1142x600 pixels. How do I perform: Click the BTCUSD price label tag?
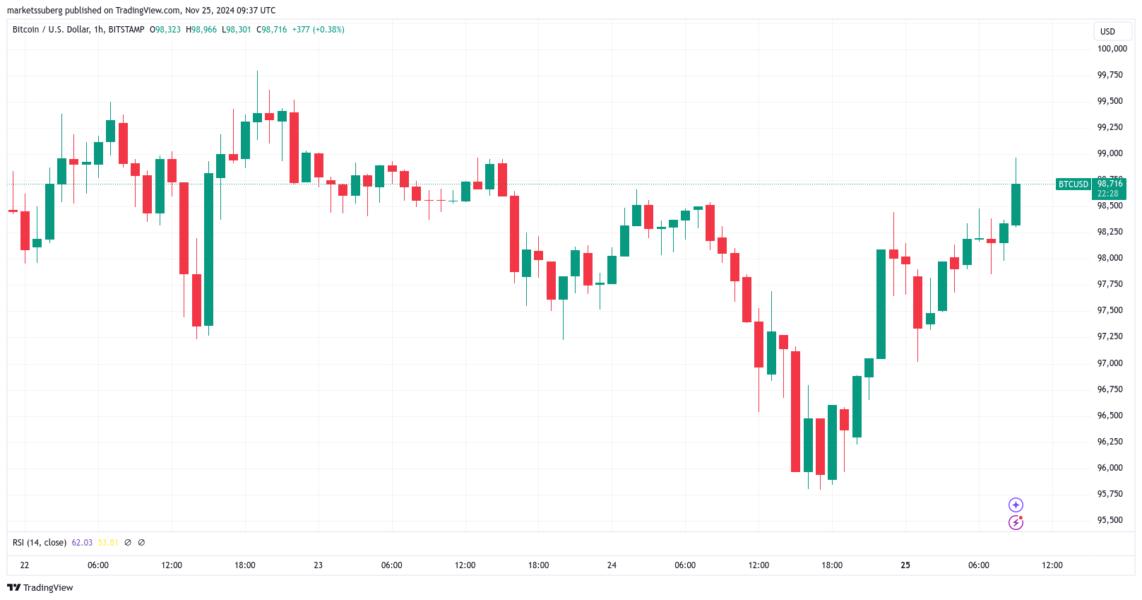click(x=1073, y=184)
